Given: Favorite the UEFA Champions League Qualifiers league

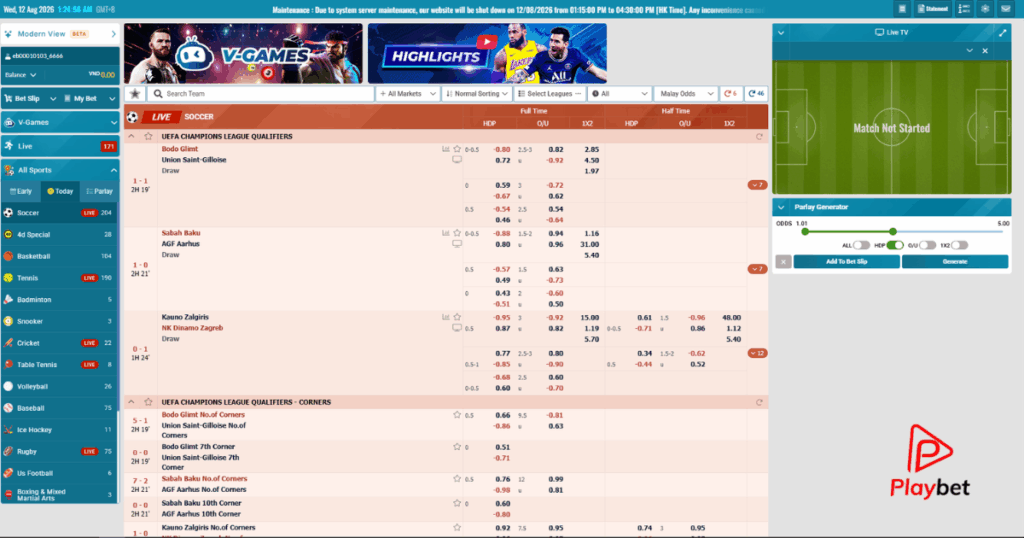Looking at the screenshot, I should click(148, 136).
